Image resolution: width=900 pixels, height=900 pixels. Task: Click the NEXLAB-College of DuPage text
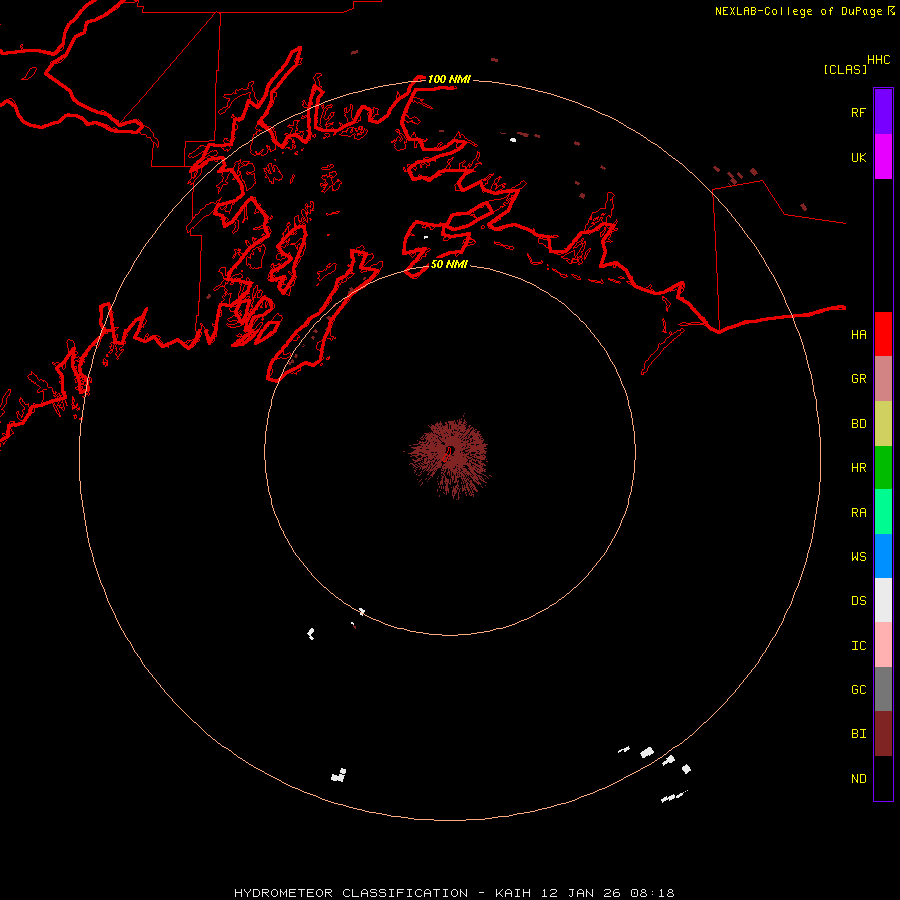tap(800, 11)
